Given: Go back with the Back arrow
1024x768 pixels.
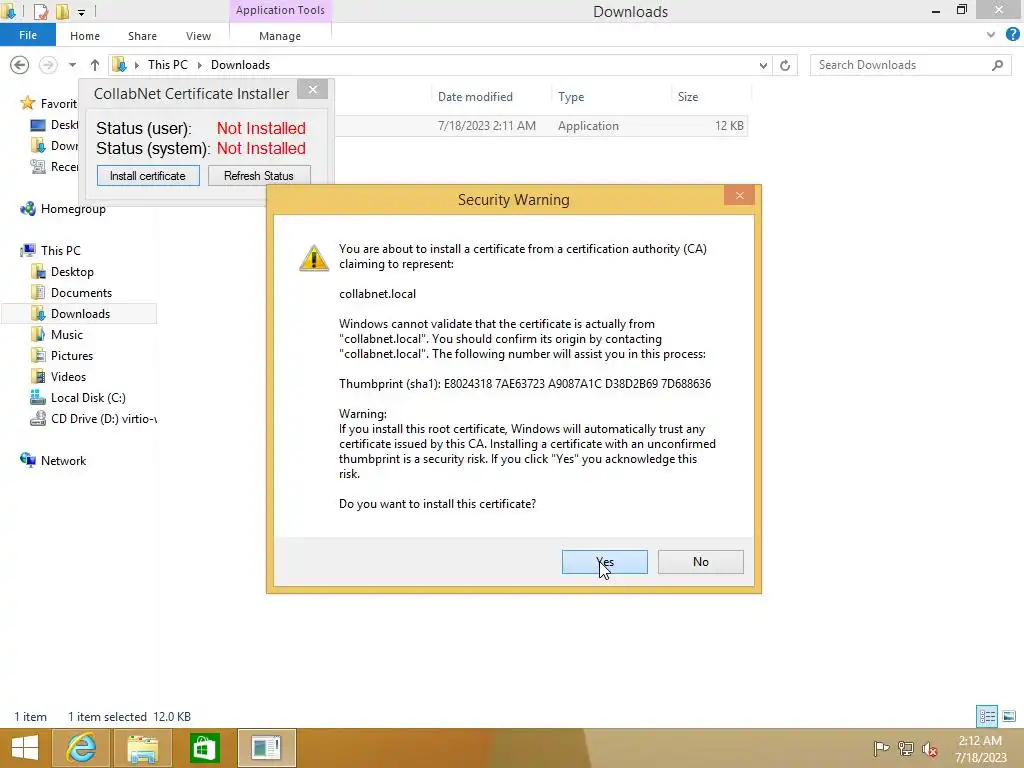Looking at the screenshot, I should (x=20, y=65).
